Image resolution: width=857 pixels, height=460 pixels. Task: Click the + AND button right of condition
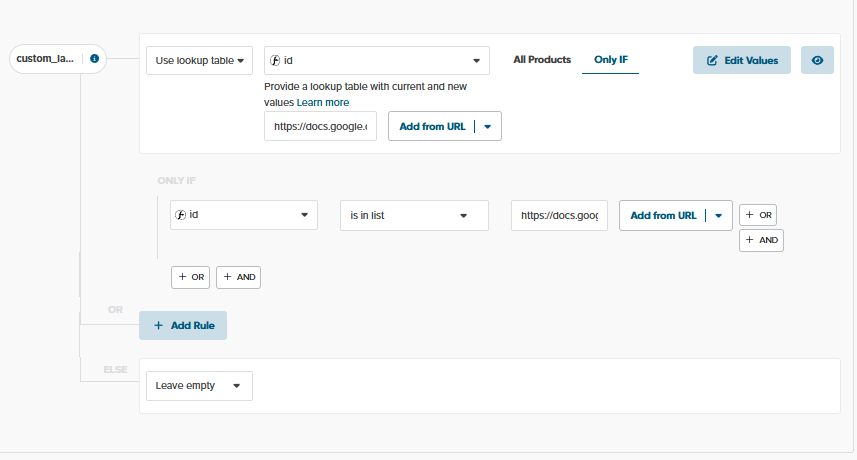tap(760, 240)
